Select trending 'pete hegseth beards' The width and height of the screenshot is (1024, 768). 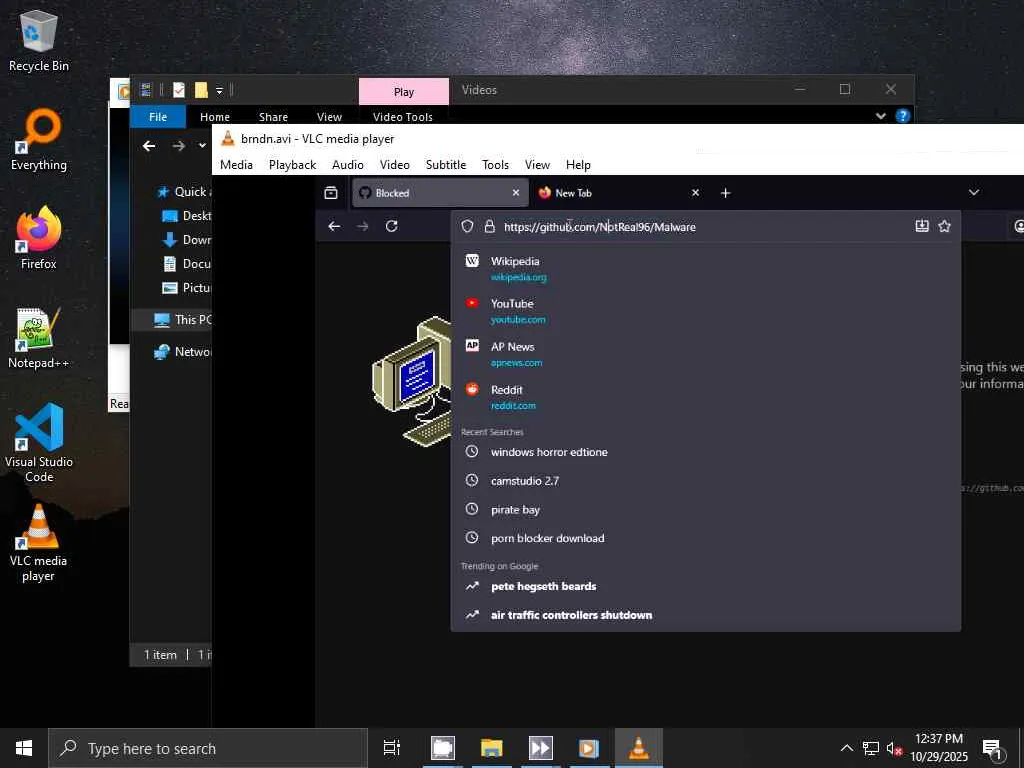click(705, 586)
